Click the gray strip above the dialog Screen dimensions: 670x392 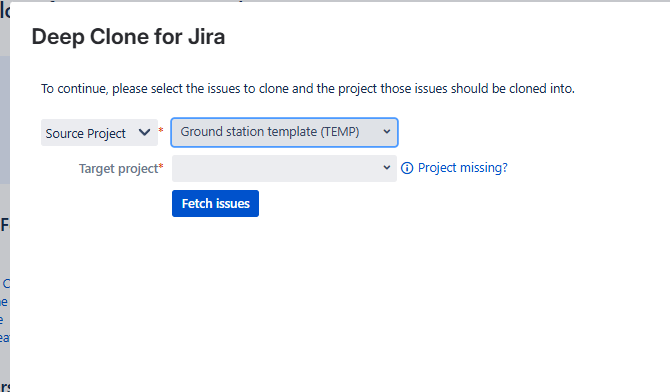(335, 1)
